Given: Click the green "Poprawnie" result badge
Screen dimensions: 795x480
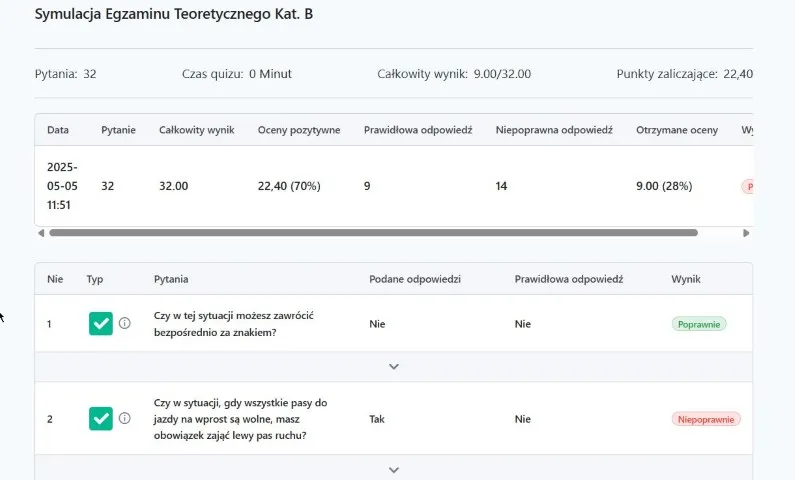Looking at the screenshot, I should click(x=699, y=324).
